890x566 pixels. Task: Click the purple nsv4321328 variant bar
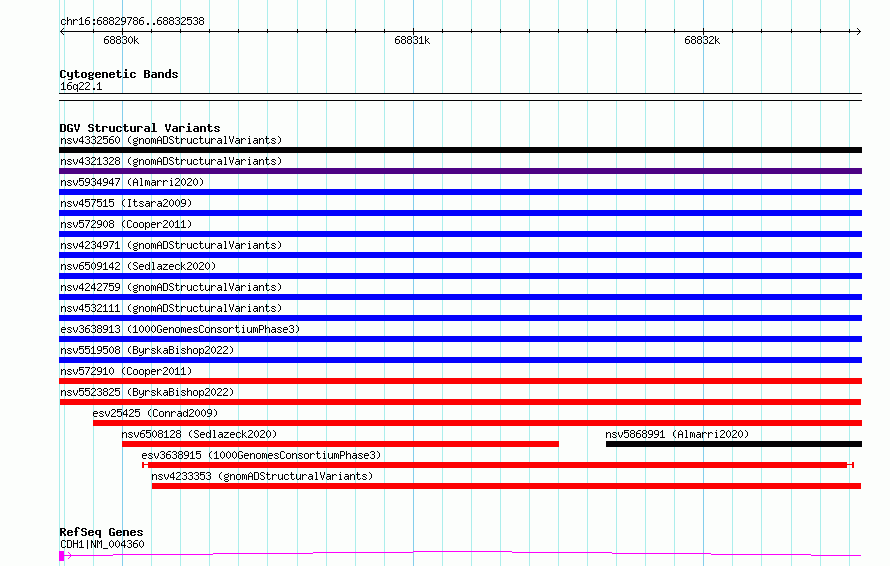tap(460, 171)
